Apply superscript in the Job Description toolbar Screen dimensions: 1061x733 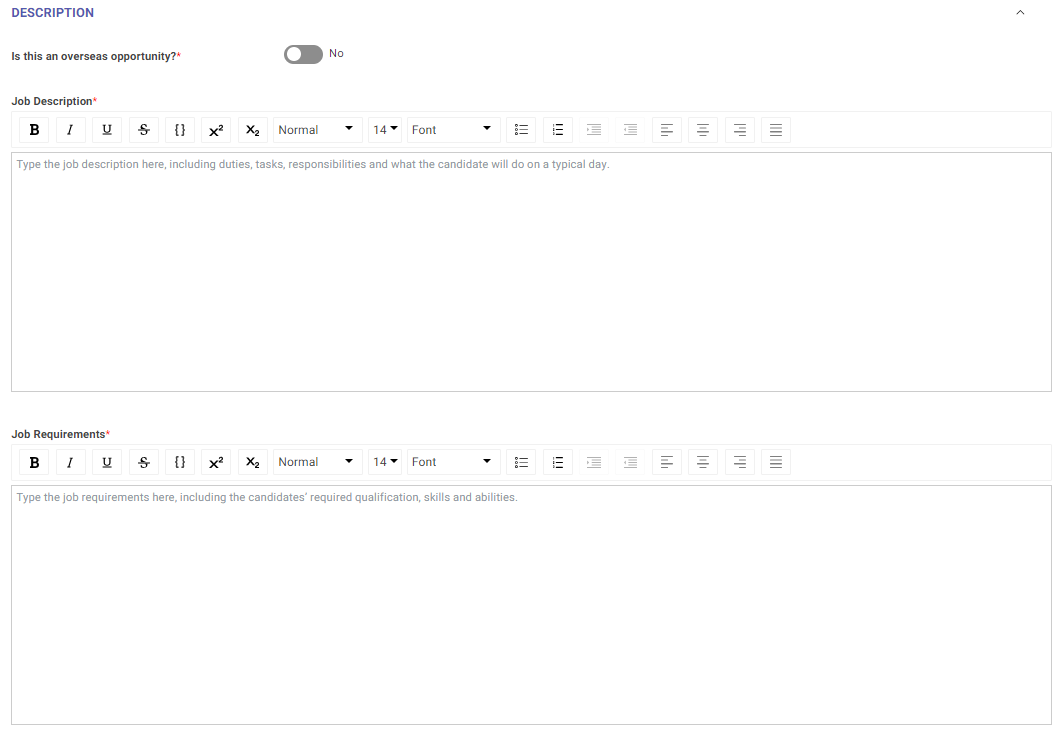(216, 129)
